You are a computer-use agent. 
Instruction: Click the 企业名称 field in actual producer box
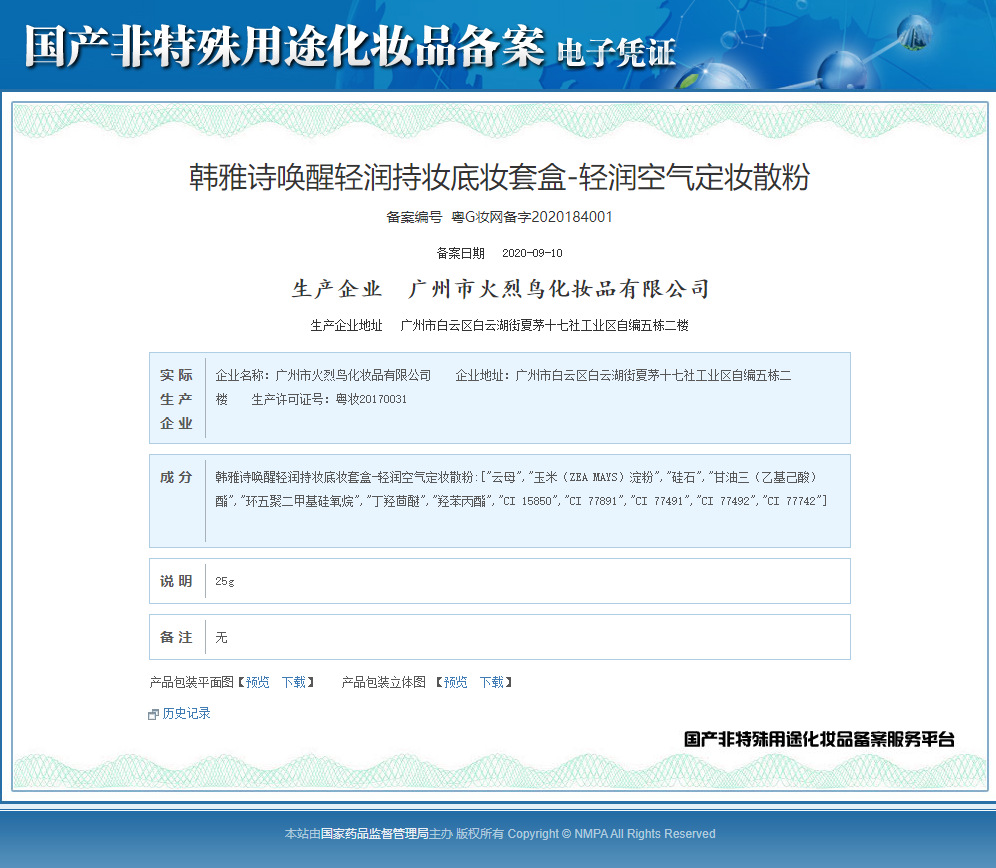pos(323,376)
